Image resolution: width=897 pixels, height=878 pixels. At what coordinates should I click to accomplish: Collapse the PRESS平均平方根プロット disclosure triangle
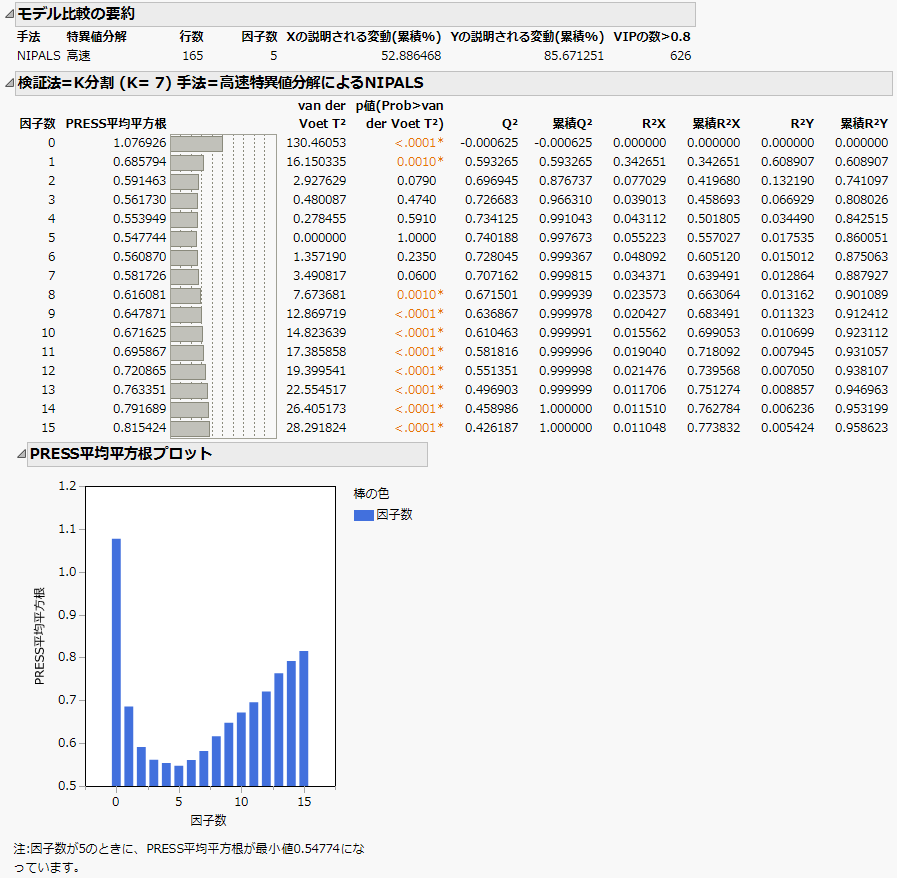coord(21,454)
